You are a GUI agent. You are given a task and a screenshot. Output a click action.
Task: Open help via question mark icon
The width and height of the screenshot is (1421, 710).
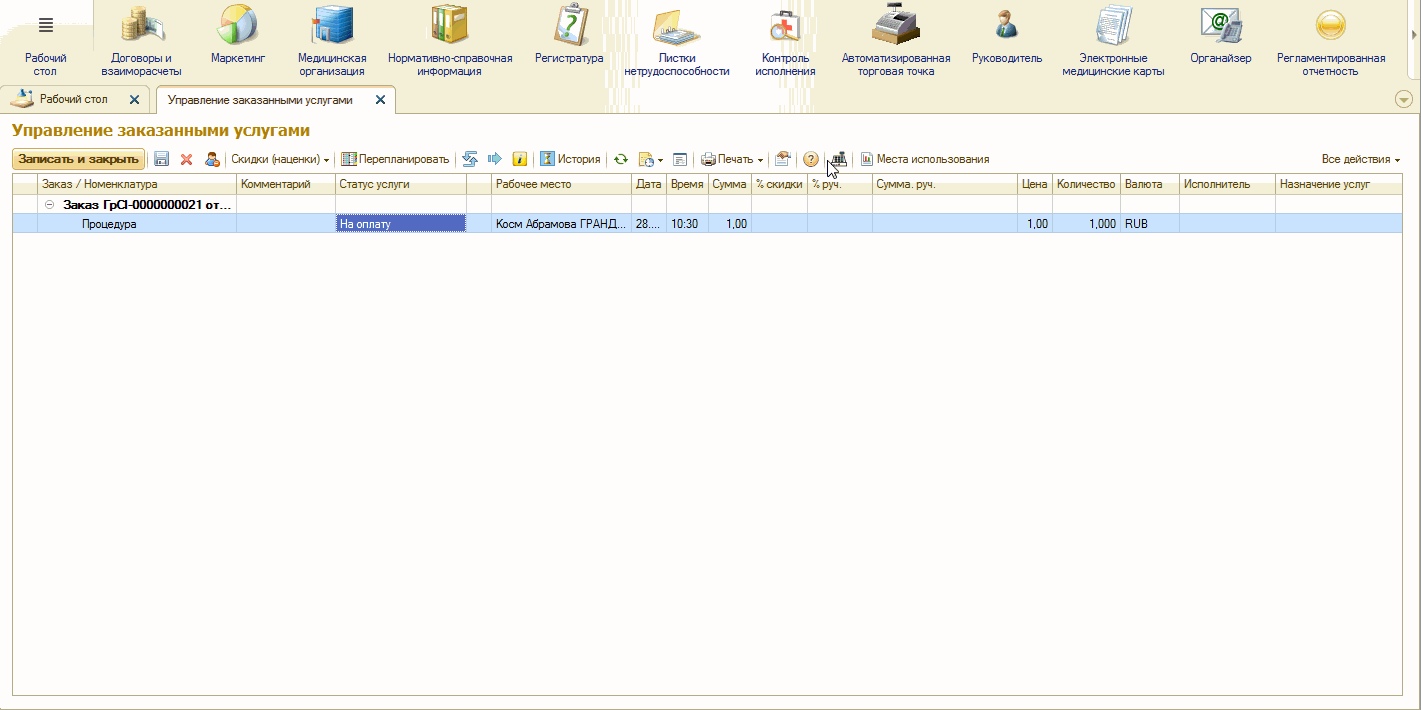click(x=811, y=159)
